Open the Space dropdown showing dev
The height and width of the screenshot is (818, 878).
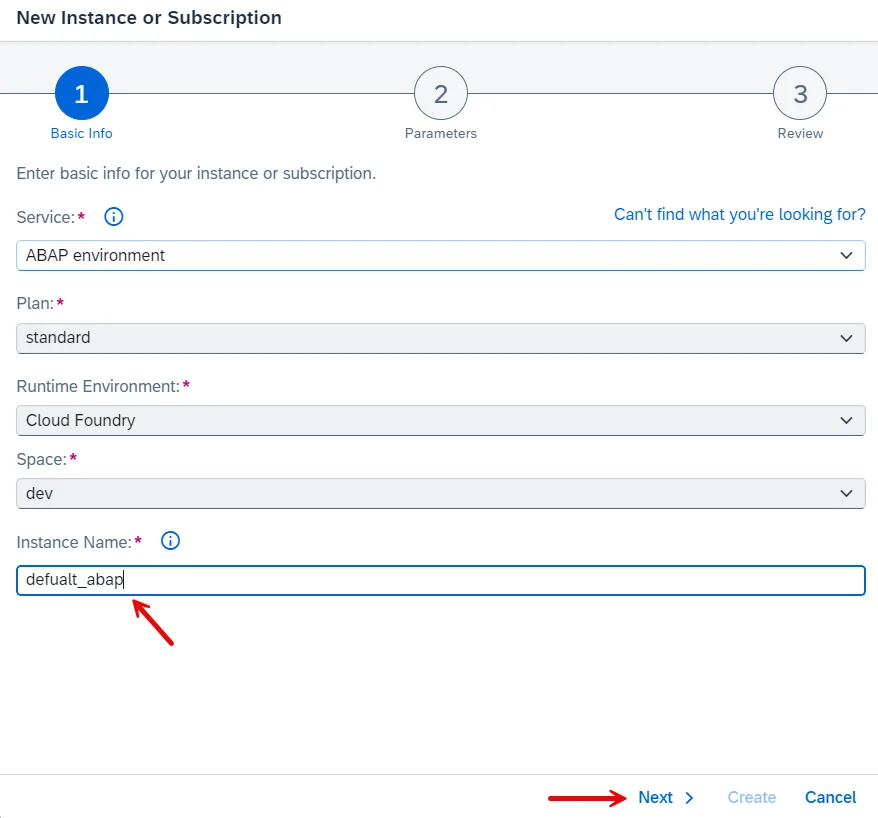[441, 493]
